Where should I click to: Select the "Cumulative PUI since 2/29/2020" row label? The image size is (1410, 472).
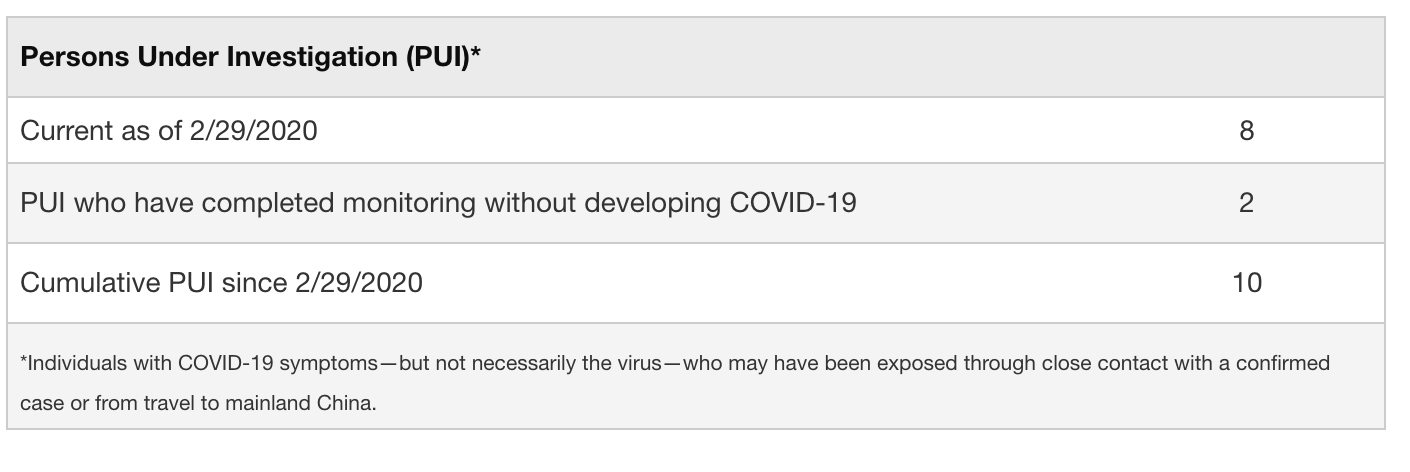click(x=221, y=283)
